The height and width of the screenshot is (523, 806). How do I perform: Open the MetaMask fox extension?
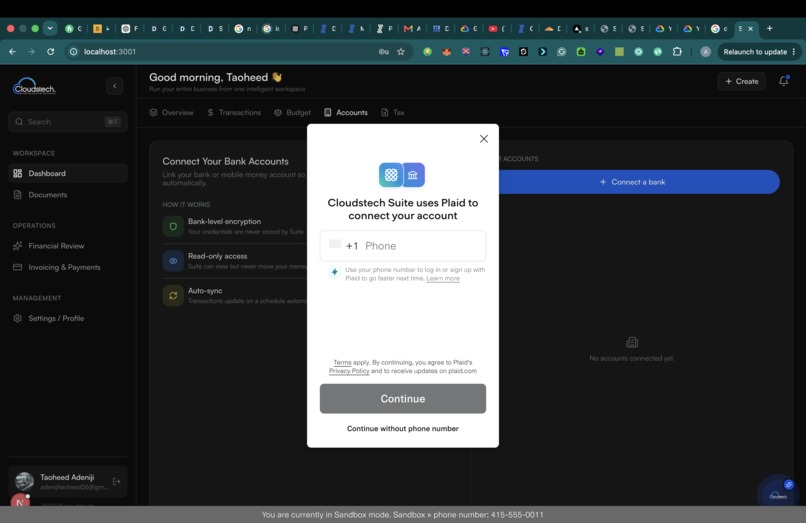(446, 51)
